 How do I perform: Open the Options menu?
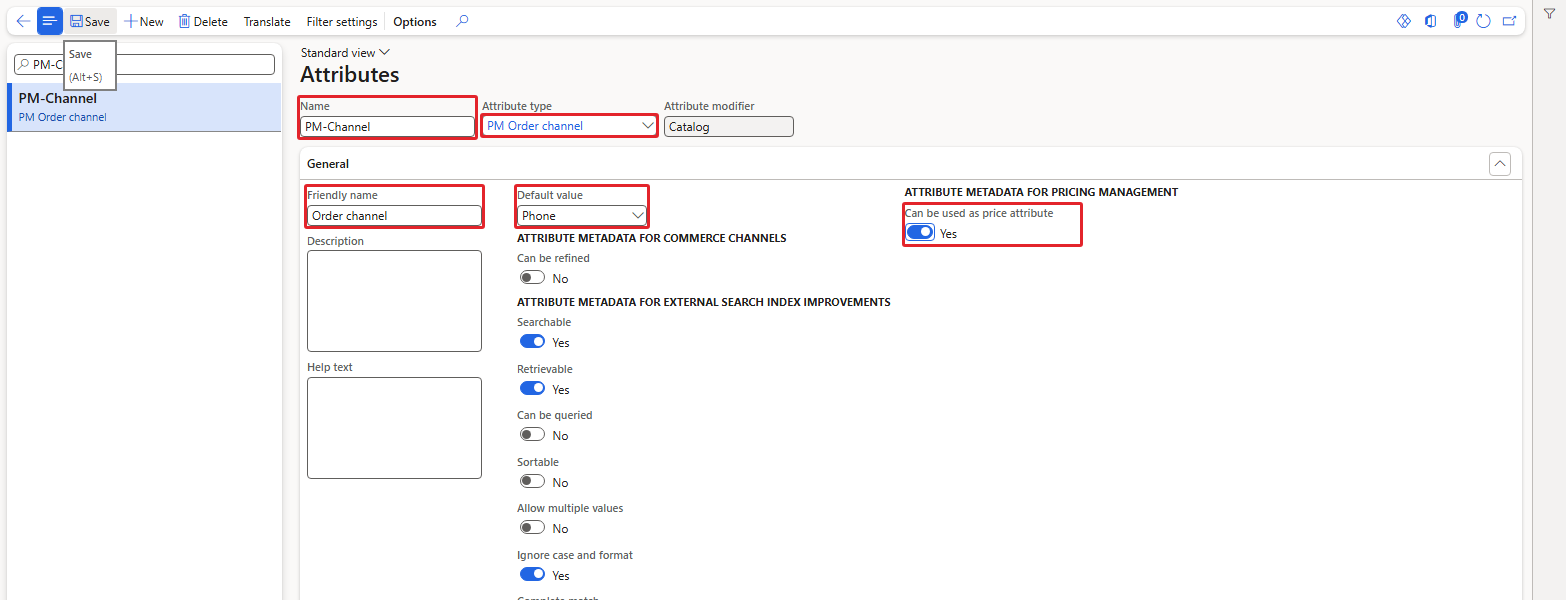pyautogui.click(x=415, y=21)
